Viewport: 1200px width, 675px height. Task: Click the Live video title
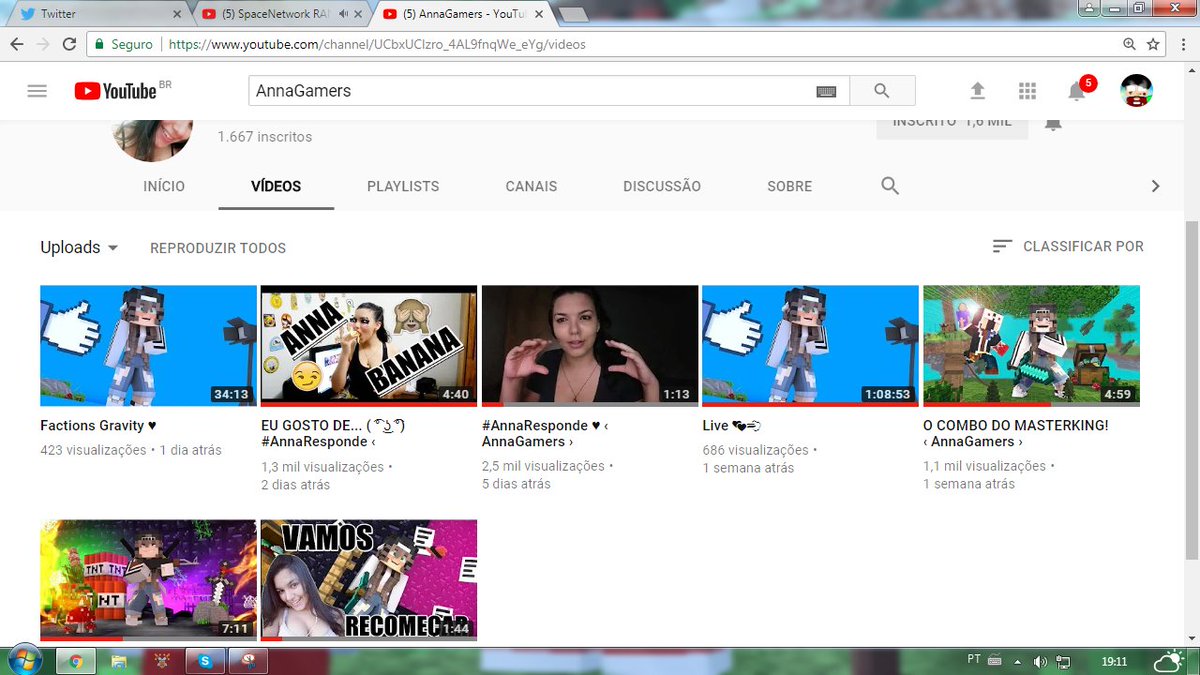(733, 425)
